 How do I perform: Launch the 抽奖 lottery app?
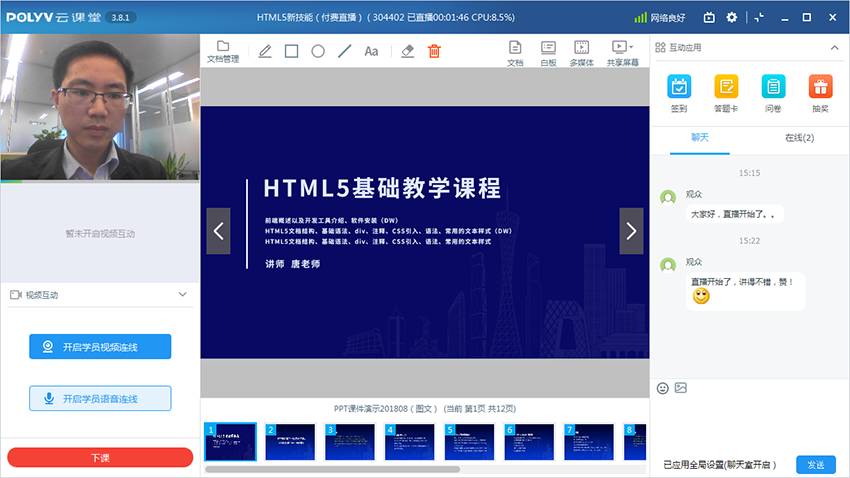820,93
